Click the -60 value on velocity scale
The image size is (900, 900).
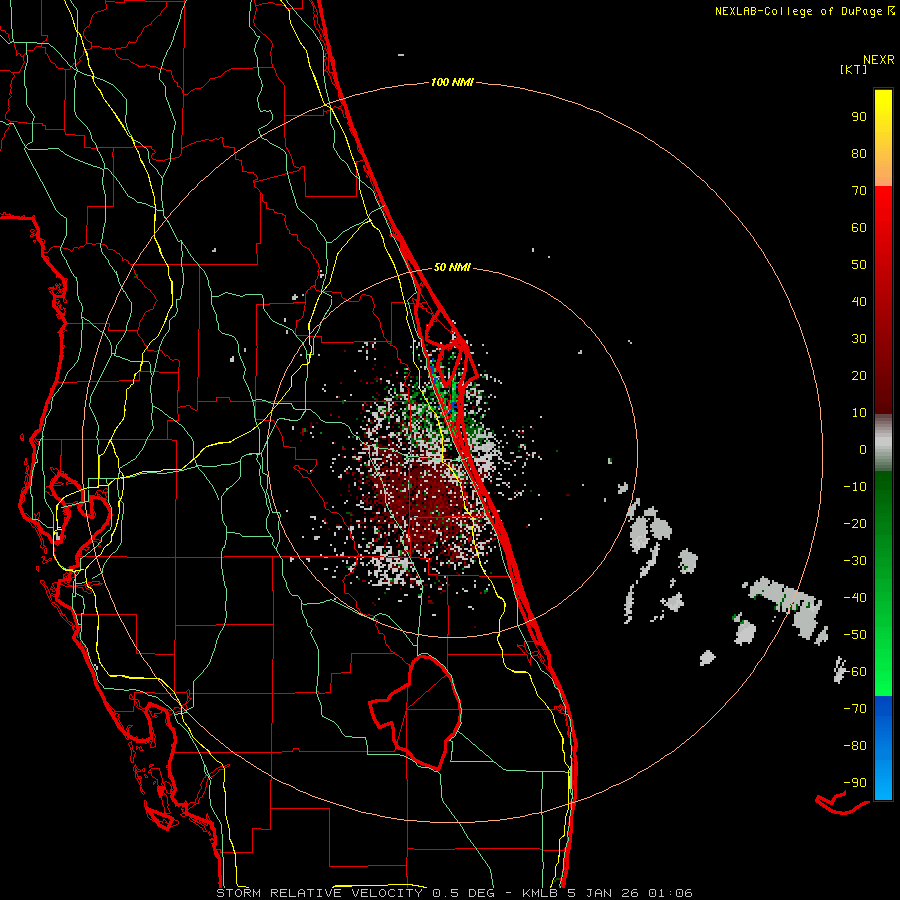[855, 672]
